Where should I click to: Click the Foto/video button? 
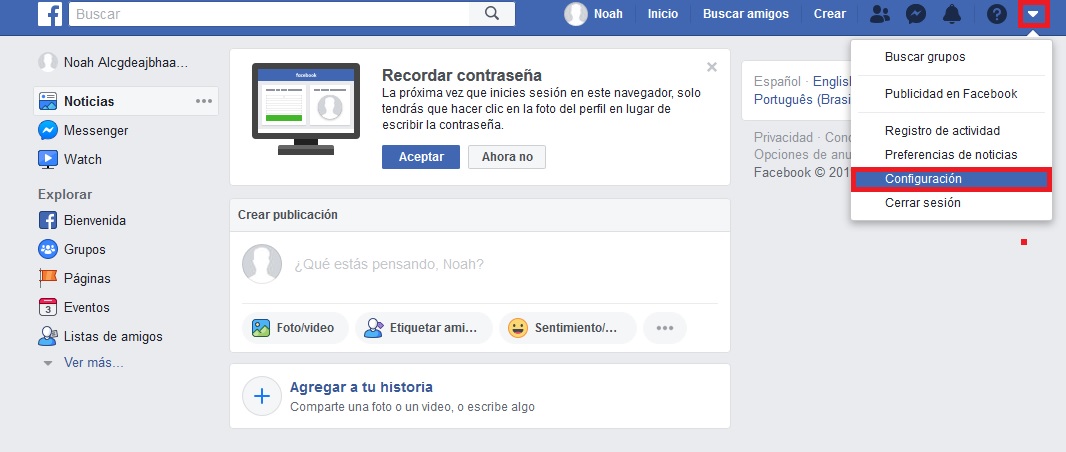[x=295, y=328]
